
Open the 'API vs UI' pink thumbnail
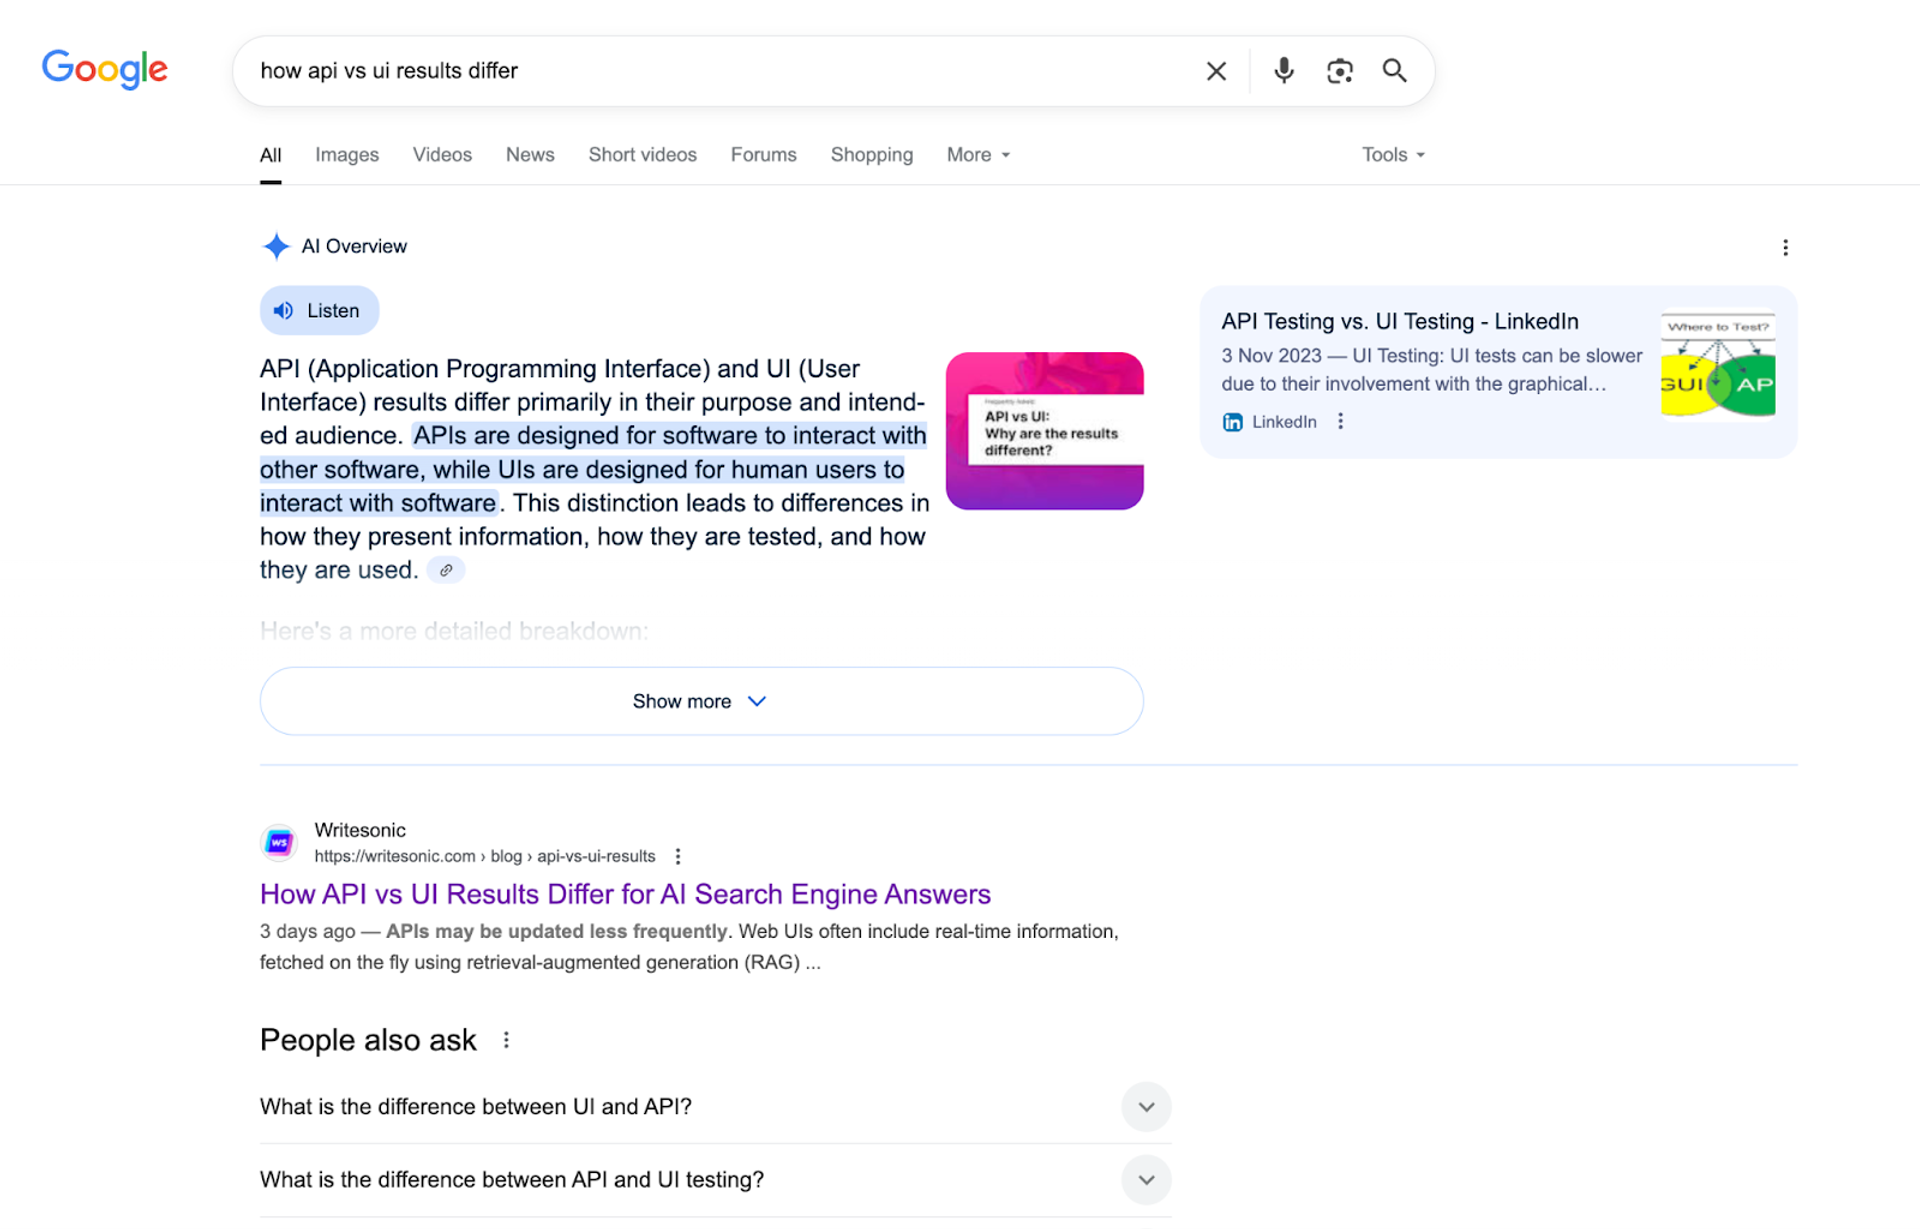(x=1044, y=431)
